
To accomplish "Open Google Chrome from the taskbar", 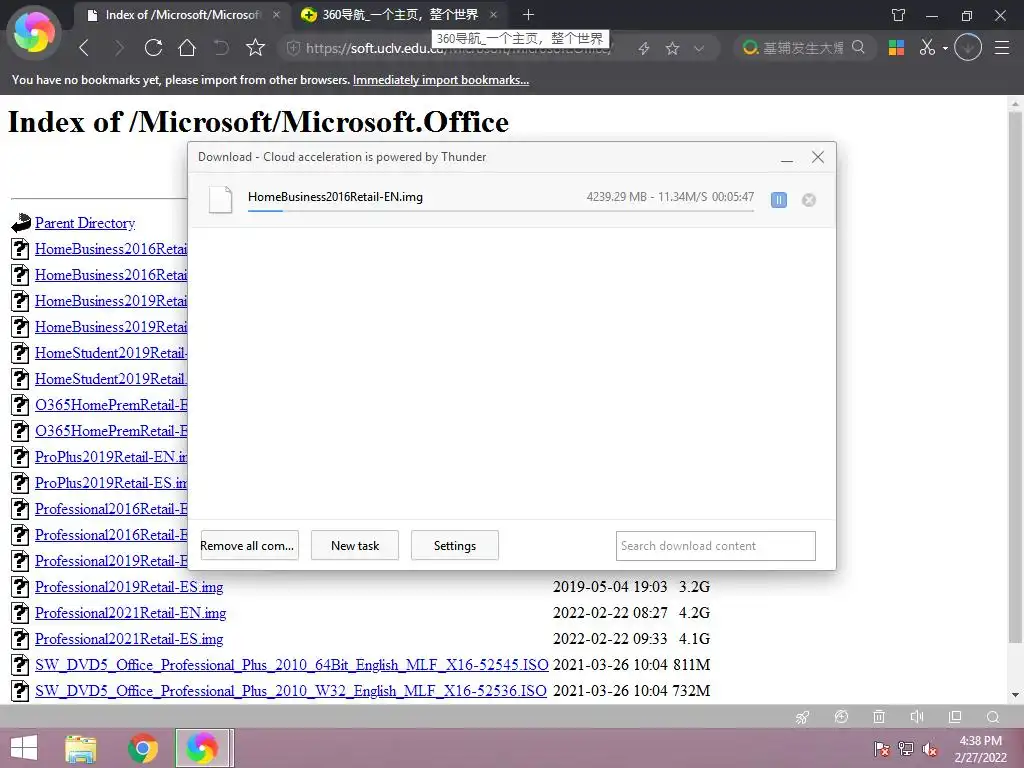I will (142, 748).
